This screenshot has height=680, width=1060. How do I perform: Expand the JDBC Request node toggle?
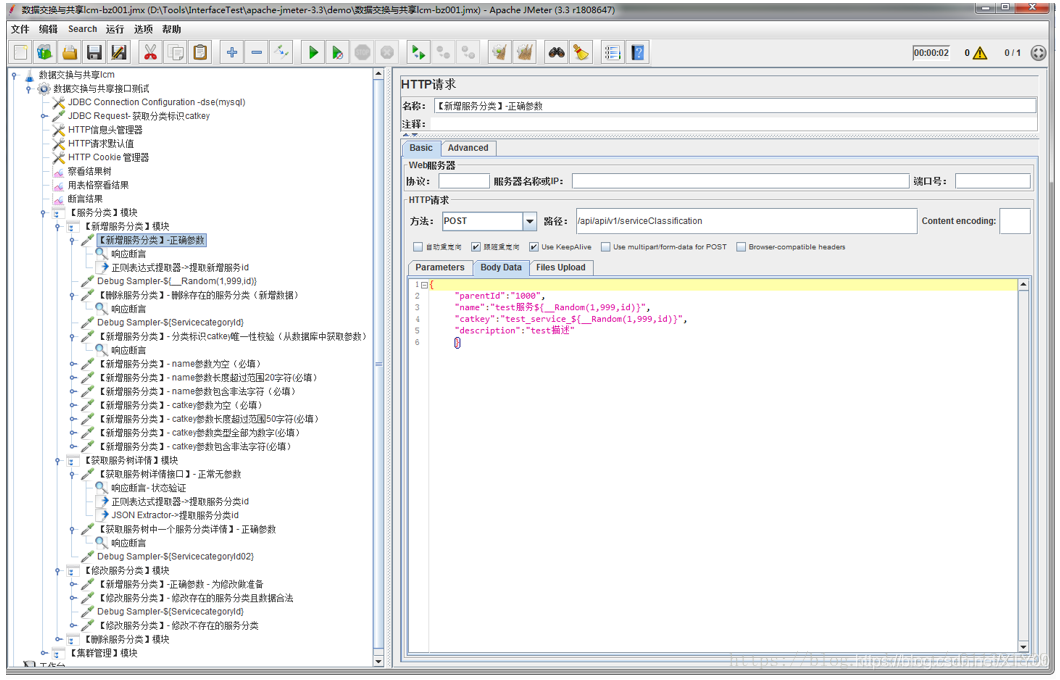tap(43, 116)
